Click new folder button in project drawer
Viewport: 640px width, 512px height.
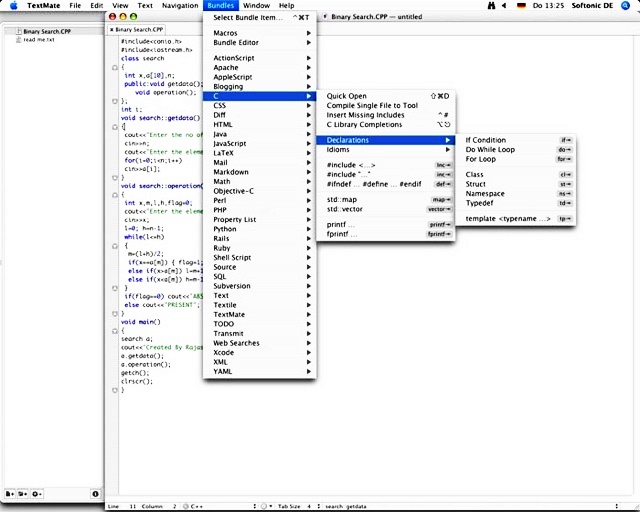tap(23, 494)
